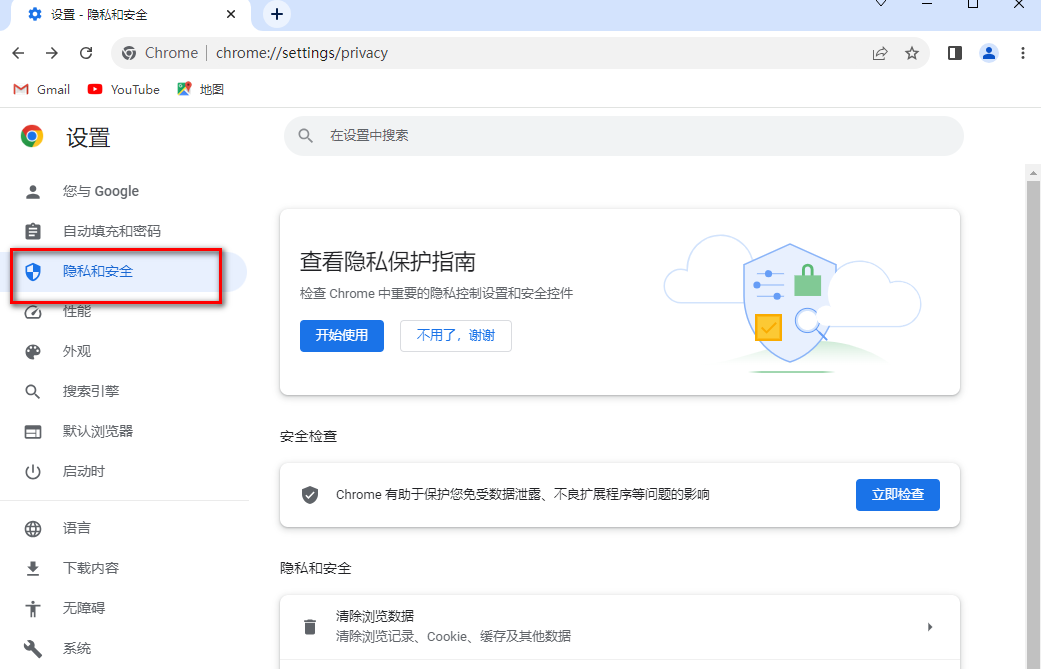The image size is (1041, 669).
Task: Select 隐私和安全 in the sidebar
Action: click(x=123, y=271)
